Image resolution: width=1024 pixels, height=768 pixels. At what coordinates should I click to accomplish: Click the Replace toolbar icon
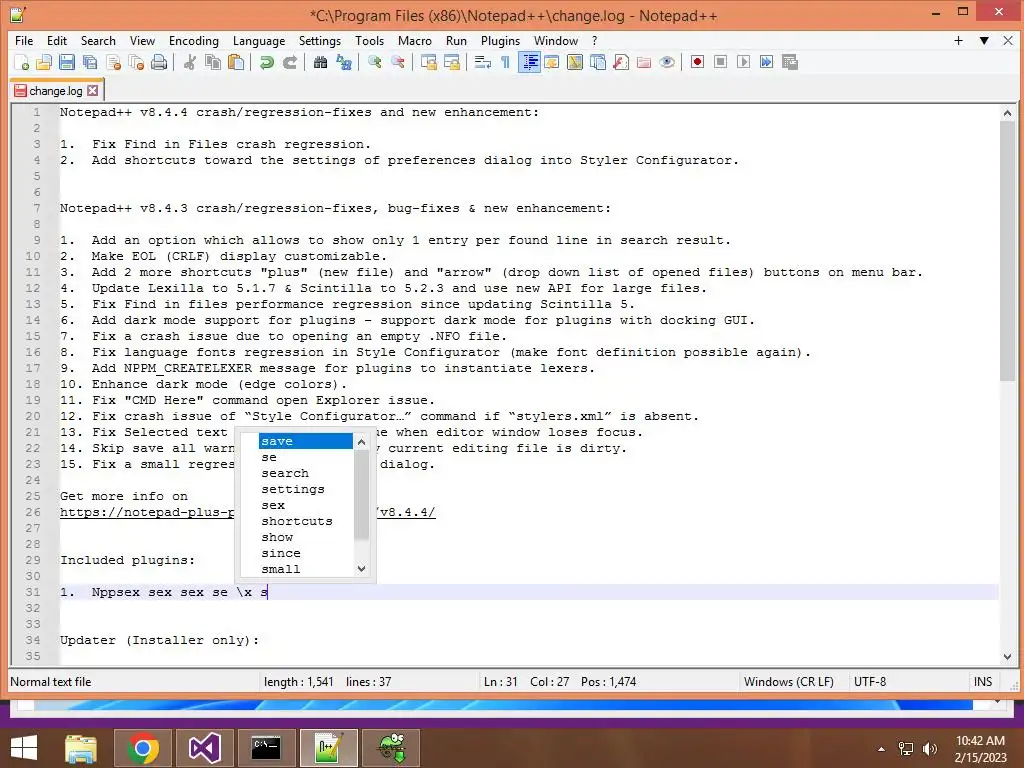click(x=344, y=62)
